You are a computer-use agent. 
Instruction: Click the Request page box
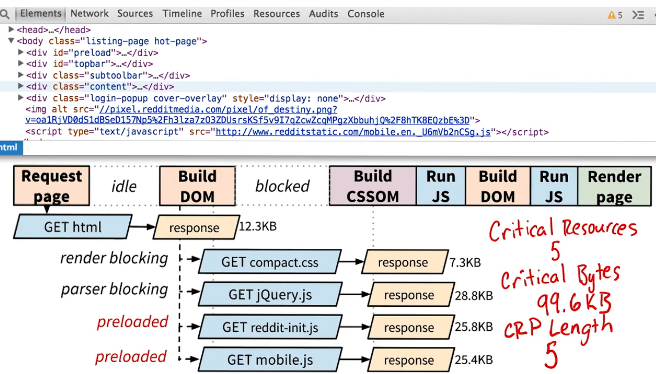coord(51,186)
